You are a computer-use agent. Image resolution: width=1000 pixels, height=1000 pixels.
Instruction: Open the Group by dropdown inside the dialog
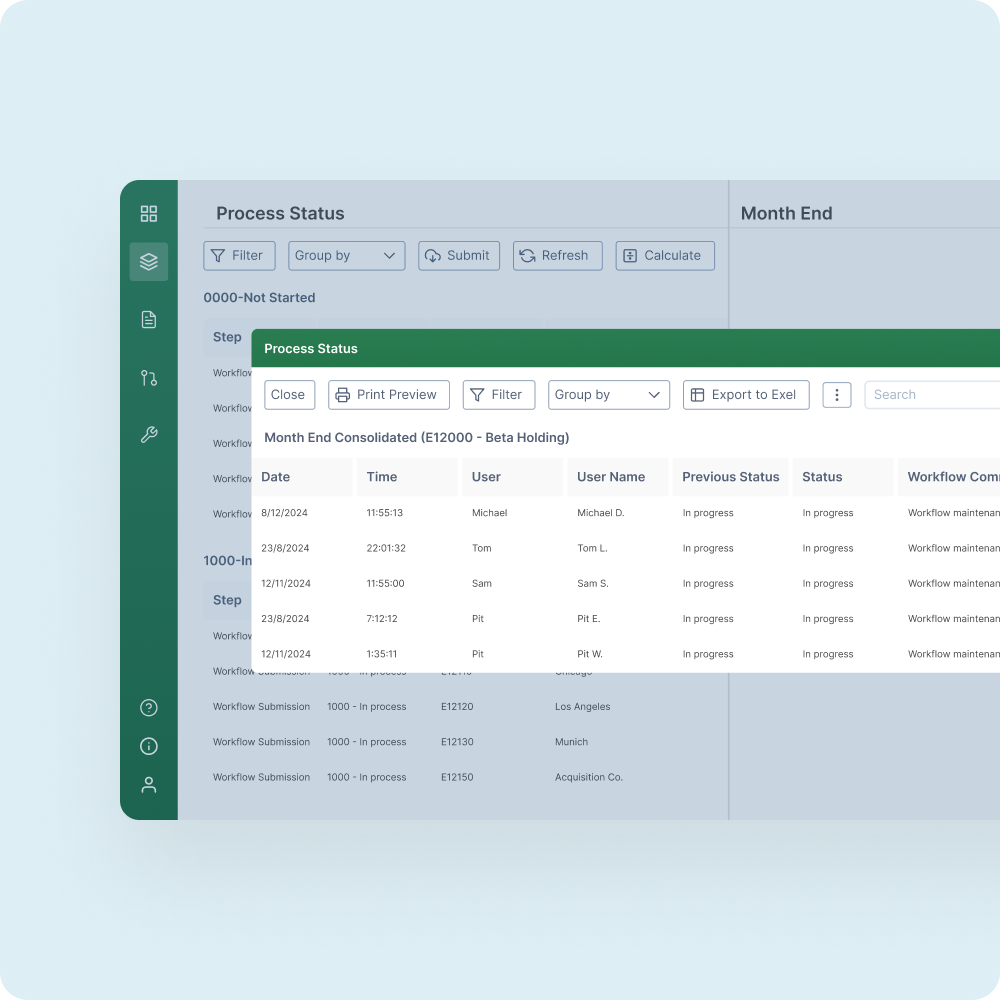[608, 394]
